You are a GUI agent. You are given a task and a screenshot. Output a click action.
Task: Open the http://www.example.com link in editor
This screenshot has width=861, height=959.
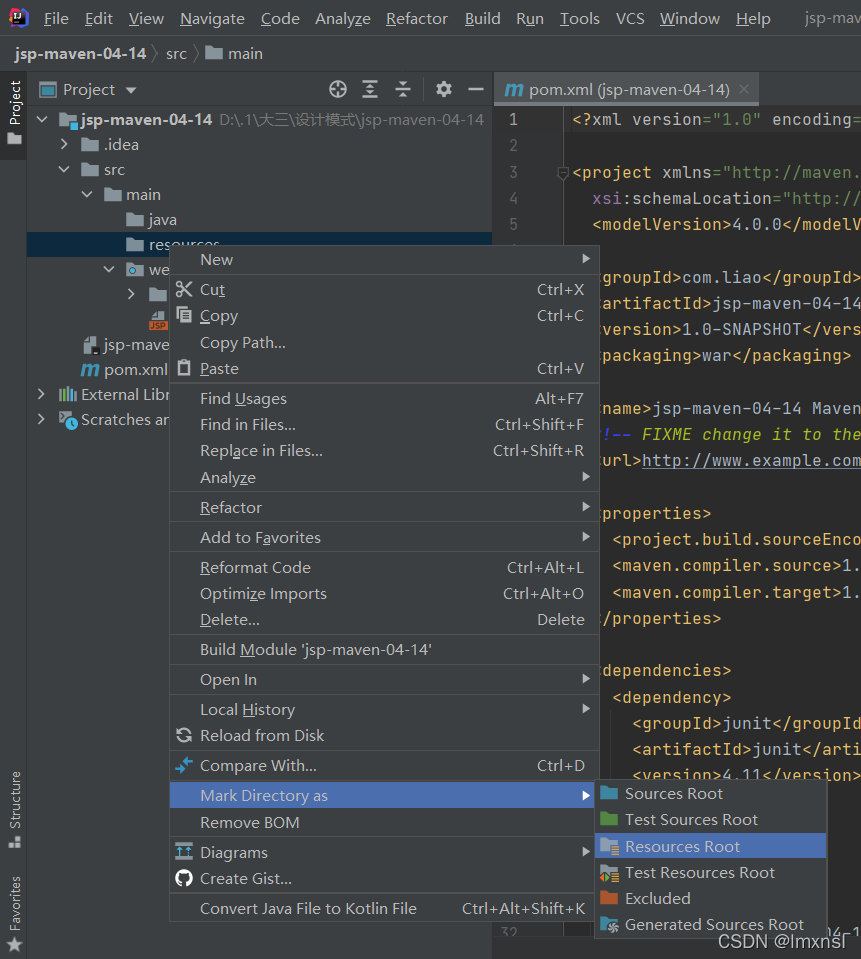(x=751, y=461)
